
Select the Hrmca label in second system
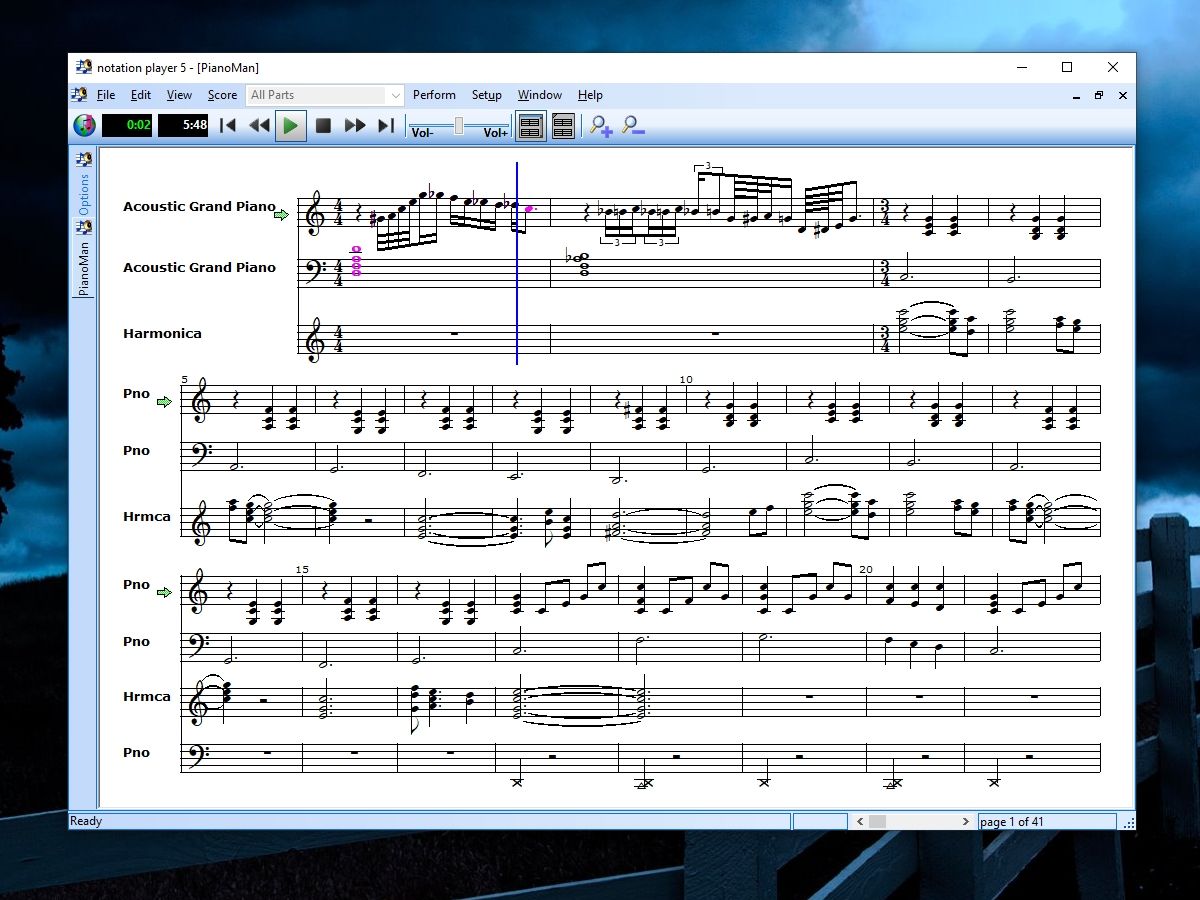pos(147,516)
